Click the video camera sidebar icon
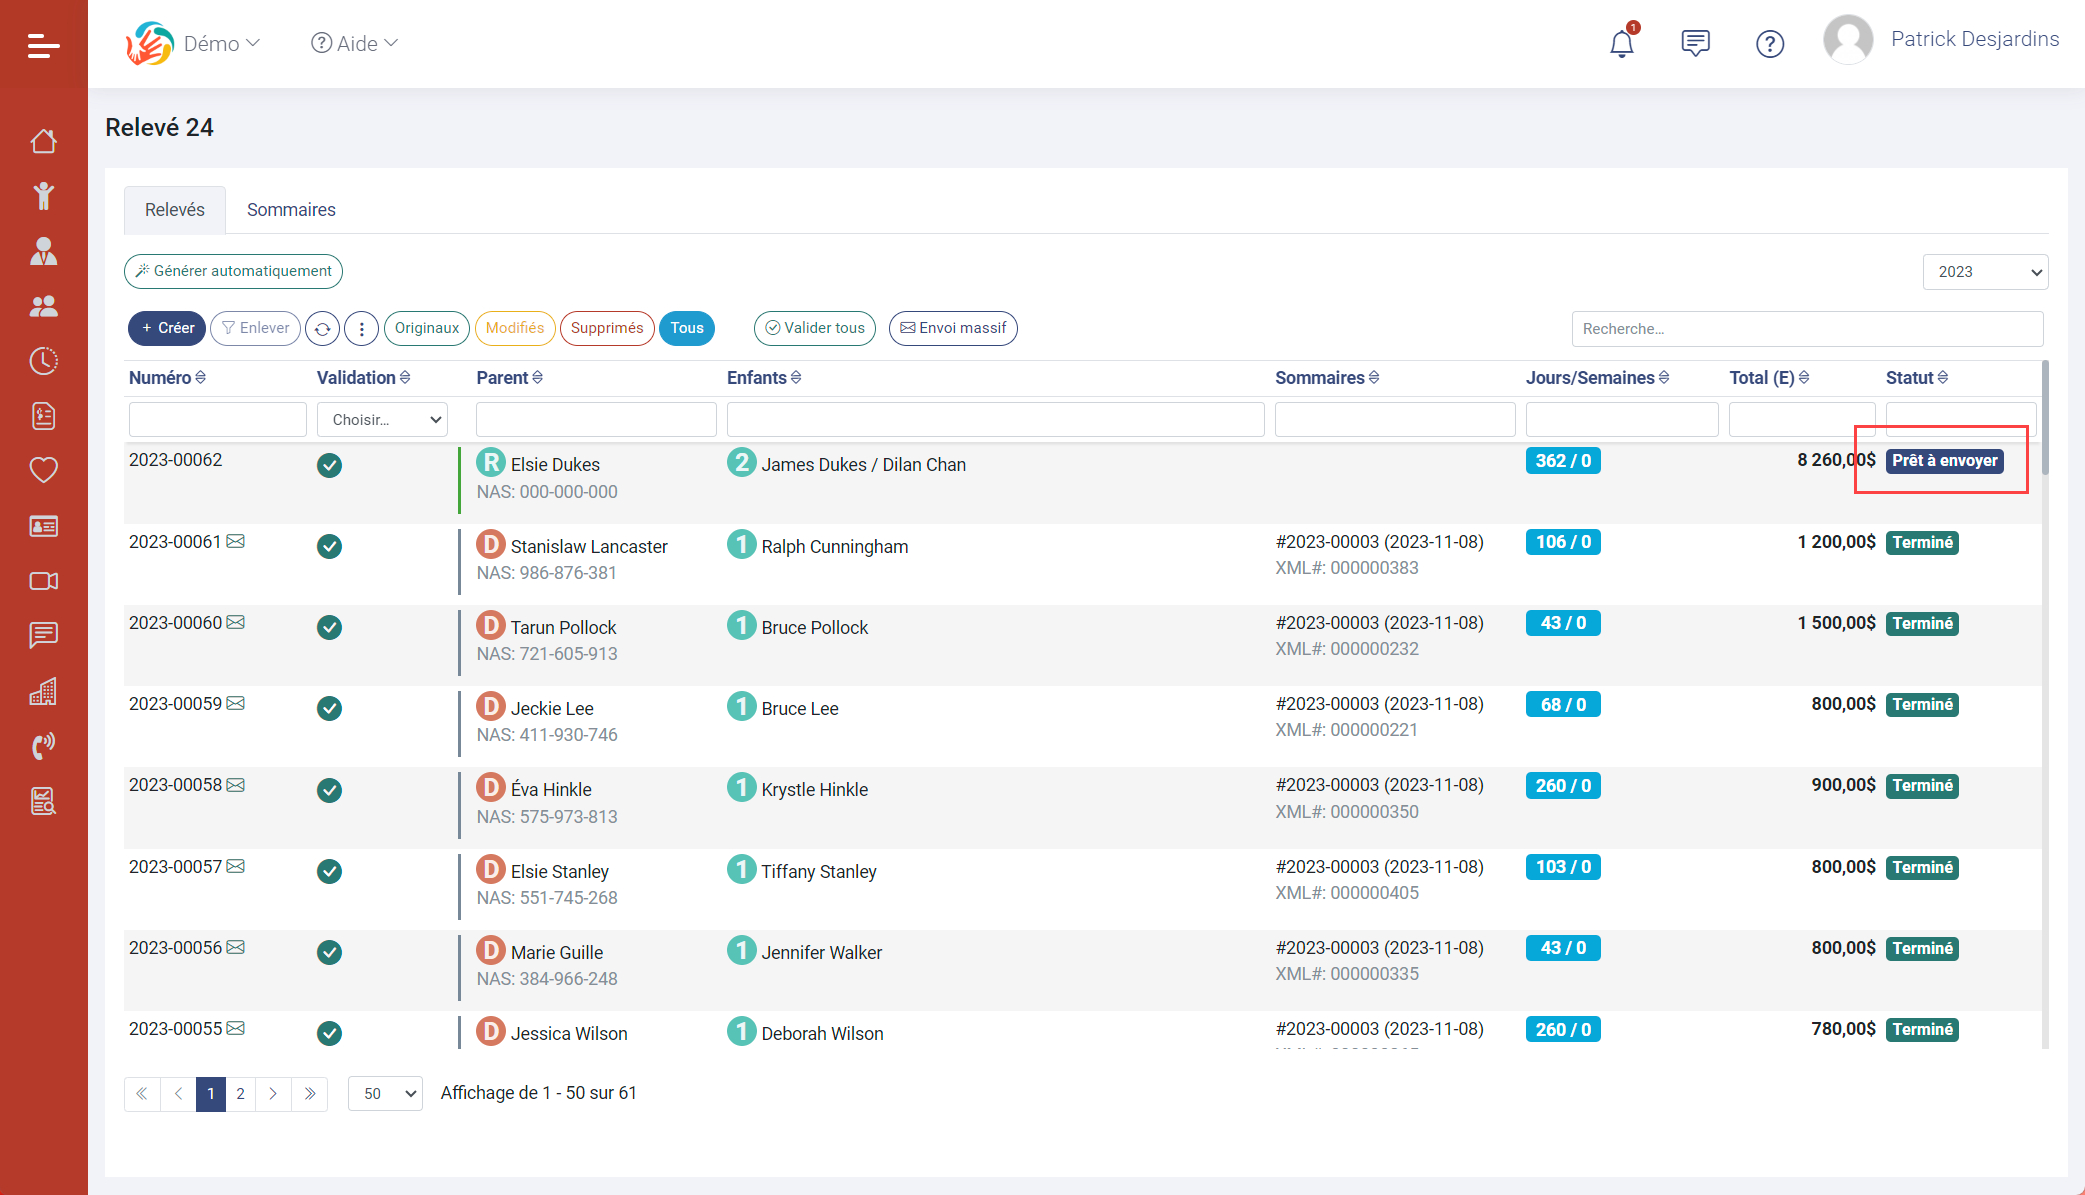 43,581
